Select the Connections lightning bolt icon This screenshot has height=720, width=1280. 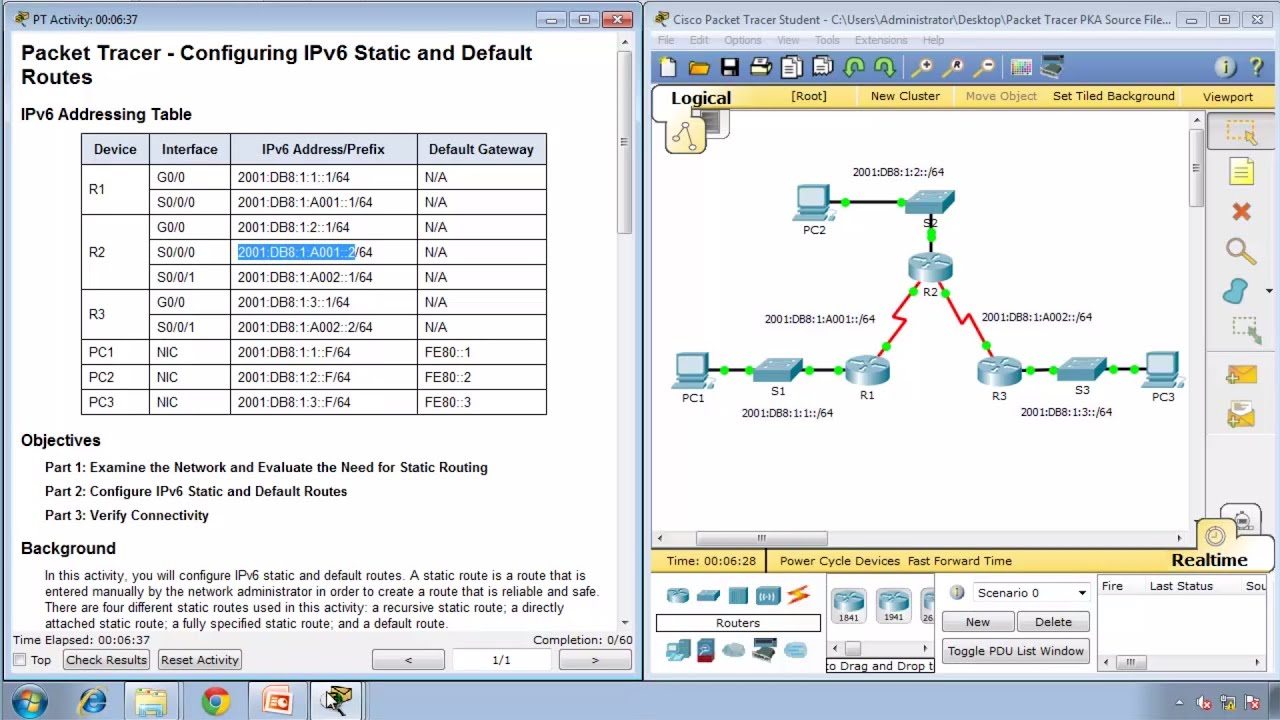[x=798, y=596]
